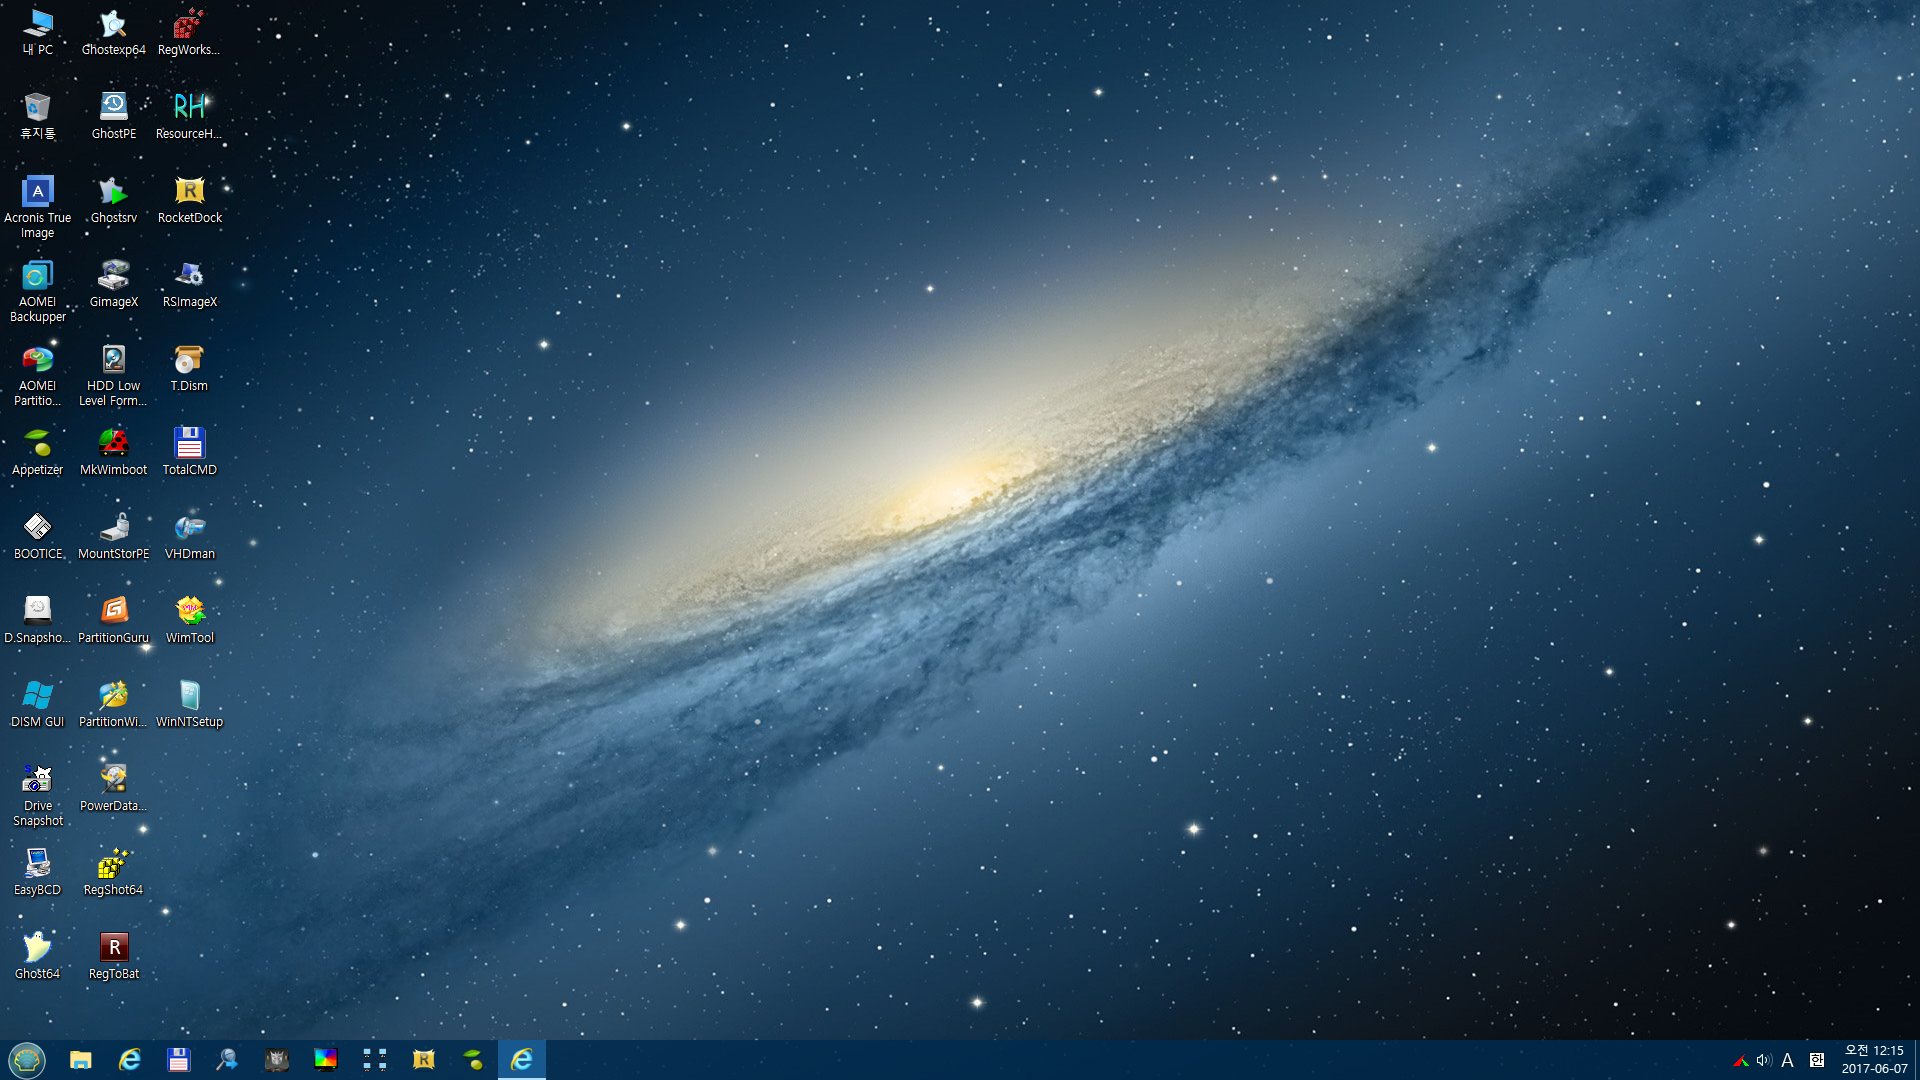The image size is (1920, 1080).
Task: Select the T.Dism desktop icon
Action: [x=189, y=368]
